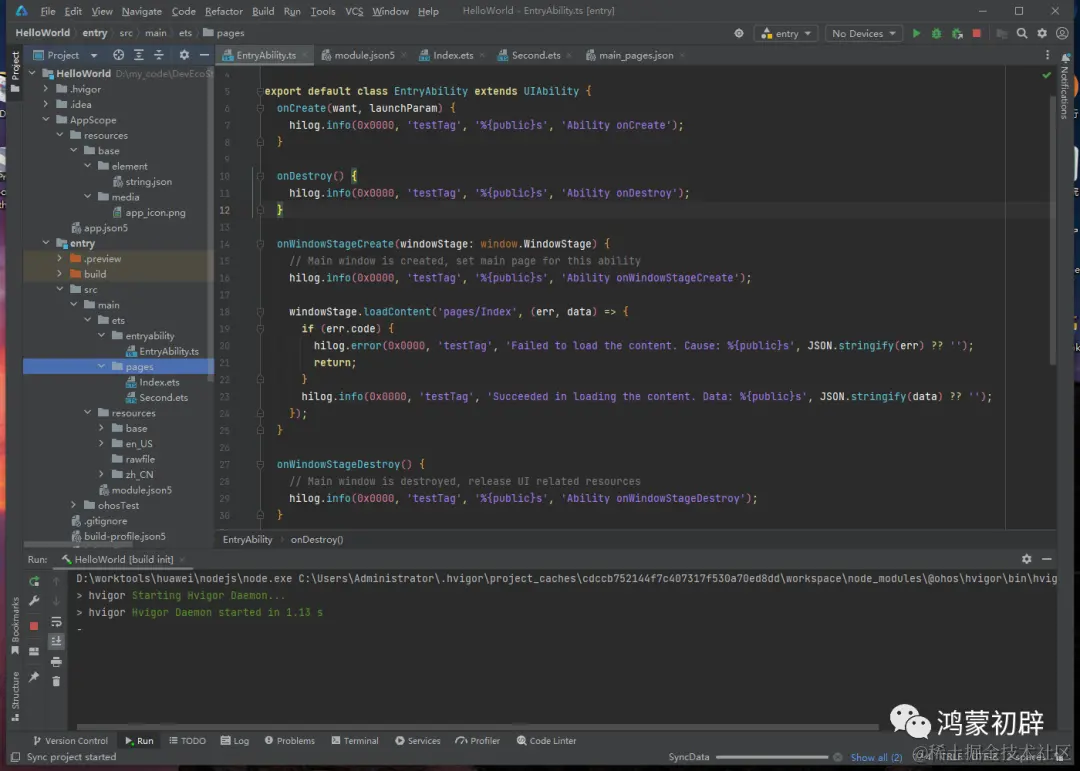
Task: Open the Terminal tool window
Action: [x=355, y=741]
